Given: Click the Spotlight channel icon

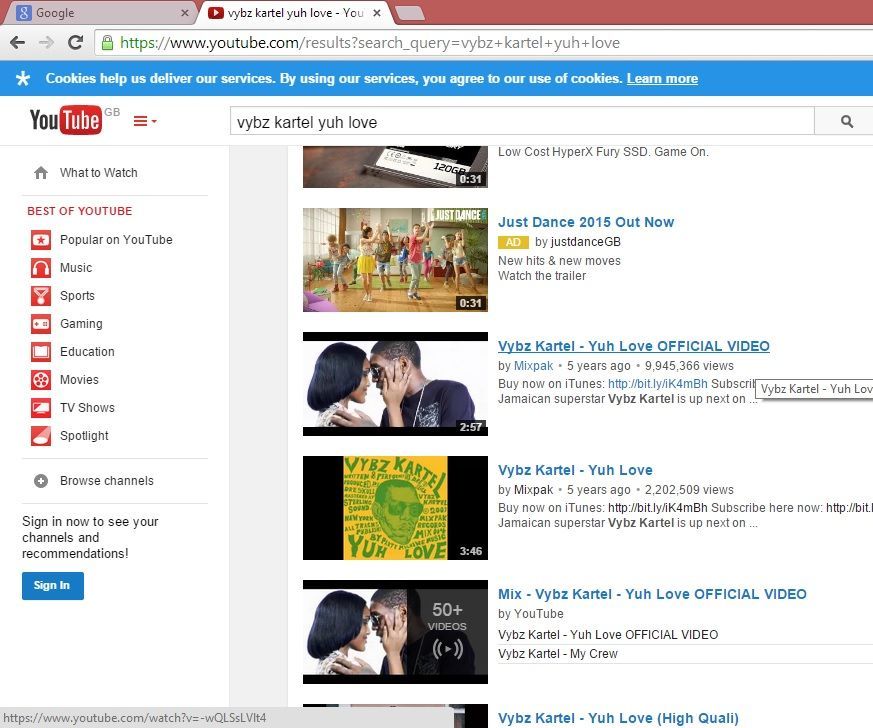Looking at the screenshot, I should [x=41, y=436].
